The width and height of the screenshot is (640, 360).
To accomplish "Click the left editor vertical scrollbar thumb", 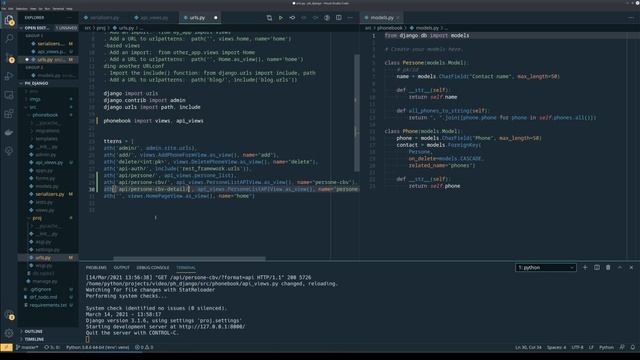I will point(357,113).
